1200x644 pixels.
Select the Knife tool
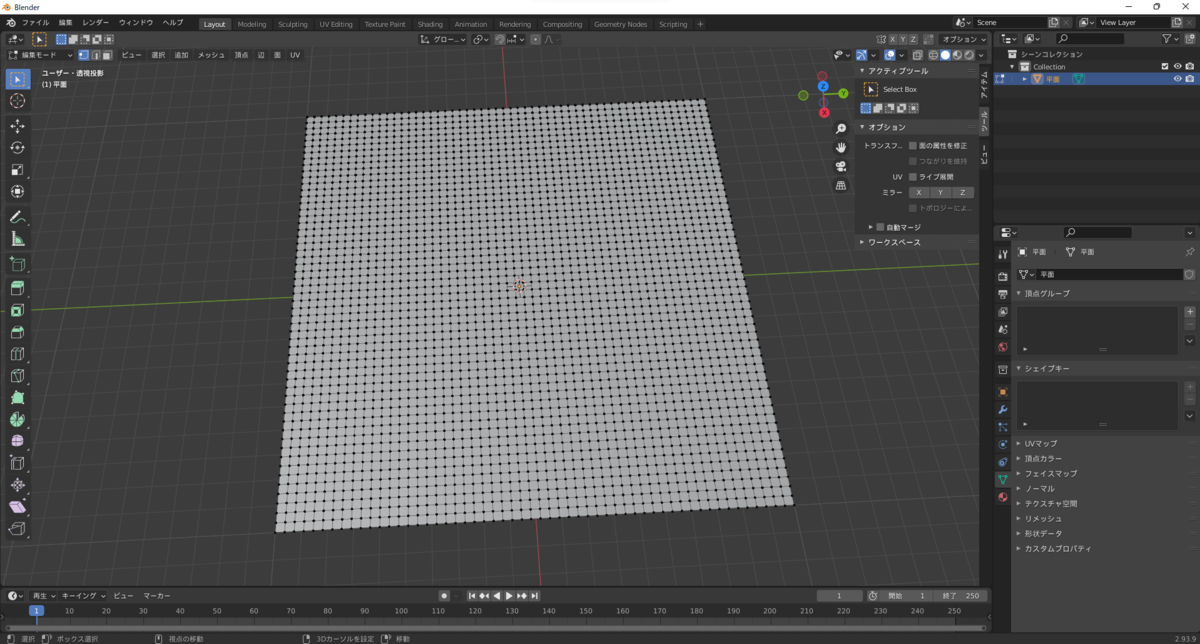[18, 376]
